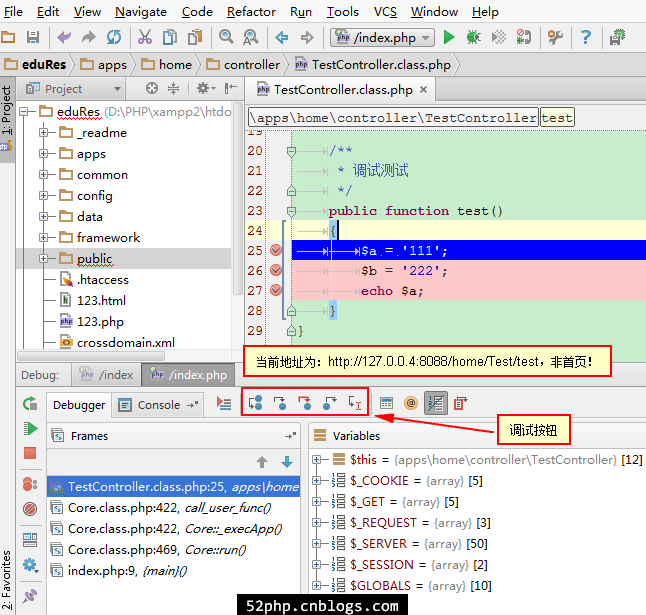Toggle breakpoint on line 25
The height and width of the screenshot is (615, 646).
(x=276, y=250)
